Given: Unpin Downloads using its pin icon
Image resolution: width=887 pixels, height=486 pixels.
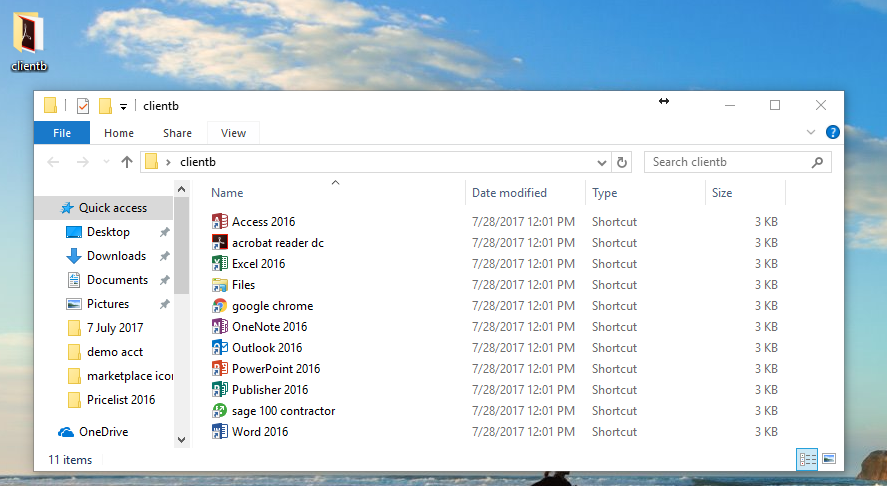Looking at the screenshot, I should (x=165, y=256).
